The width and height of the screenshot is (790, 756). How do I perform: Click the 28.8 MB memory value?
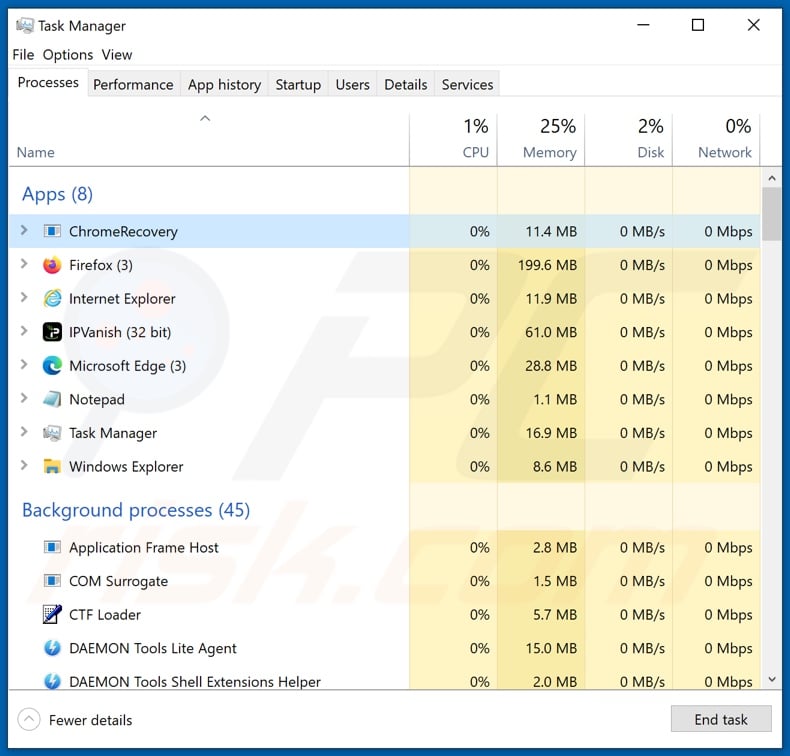551,366
